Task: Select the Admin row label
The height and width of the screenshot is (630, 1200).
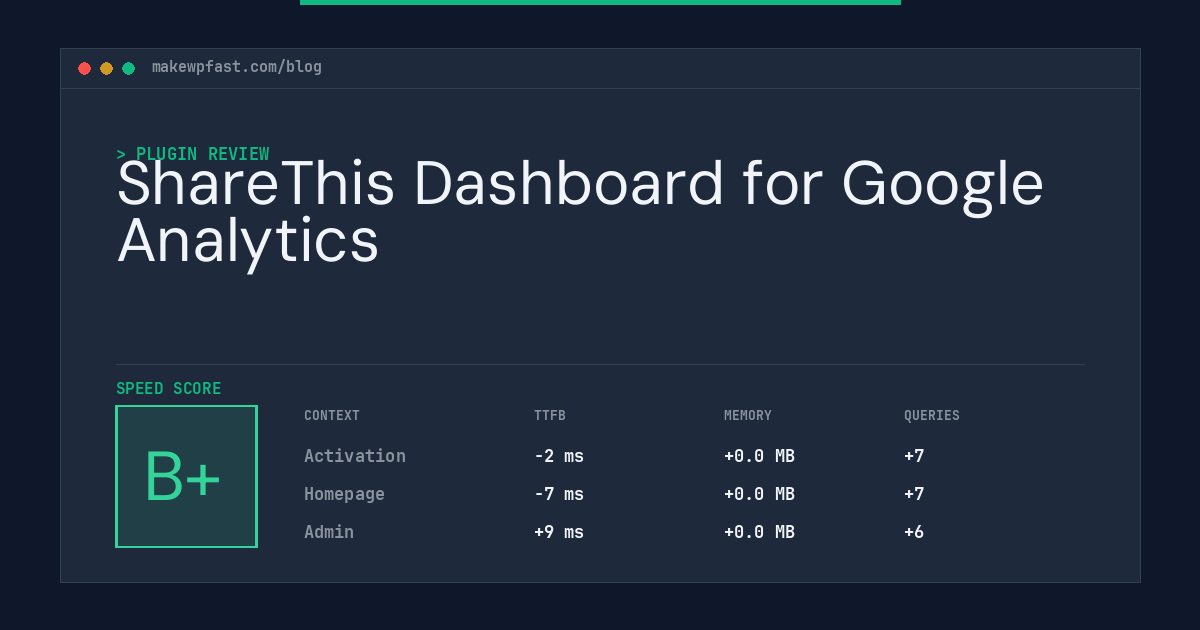Action: [329, 532]
